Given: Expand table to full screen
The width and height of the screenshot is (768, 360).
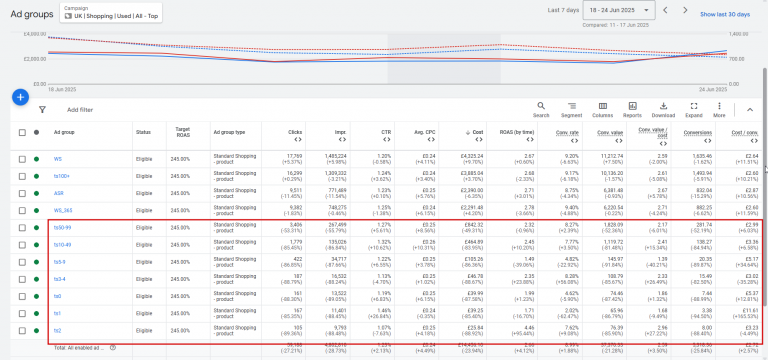Looking at the screenshot, I should tap(694, 110).
